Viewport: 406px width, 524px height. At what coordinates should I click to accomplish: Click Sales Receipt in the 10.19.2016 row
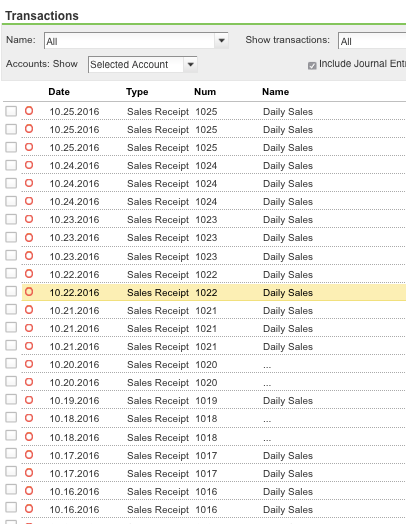pyautogui.click(x=158, y=401)
